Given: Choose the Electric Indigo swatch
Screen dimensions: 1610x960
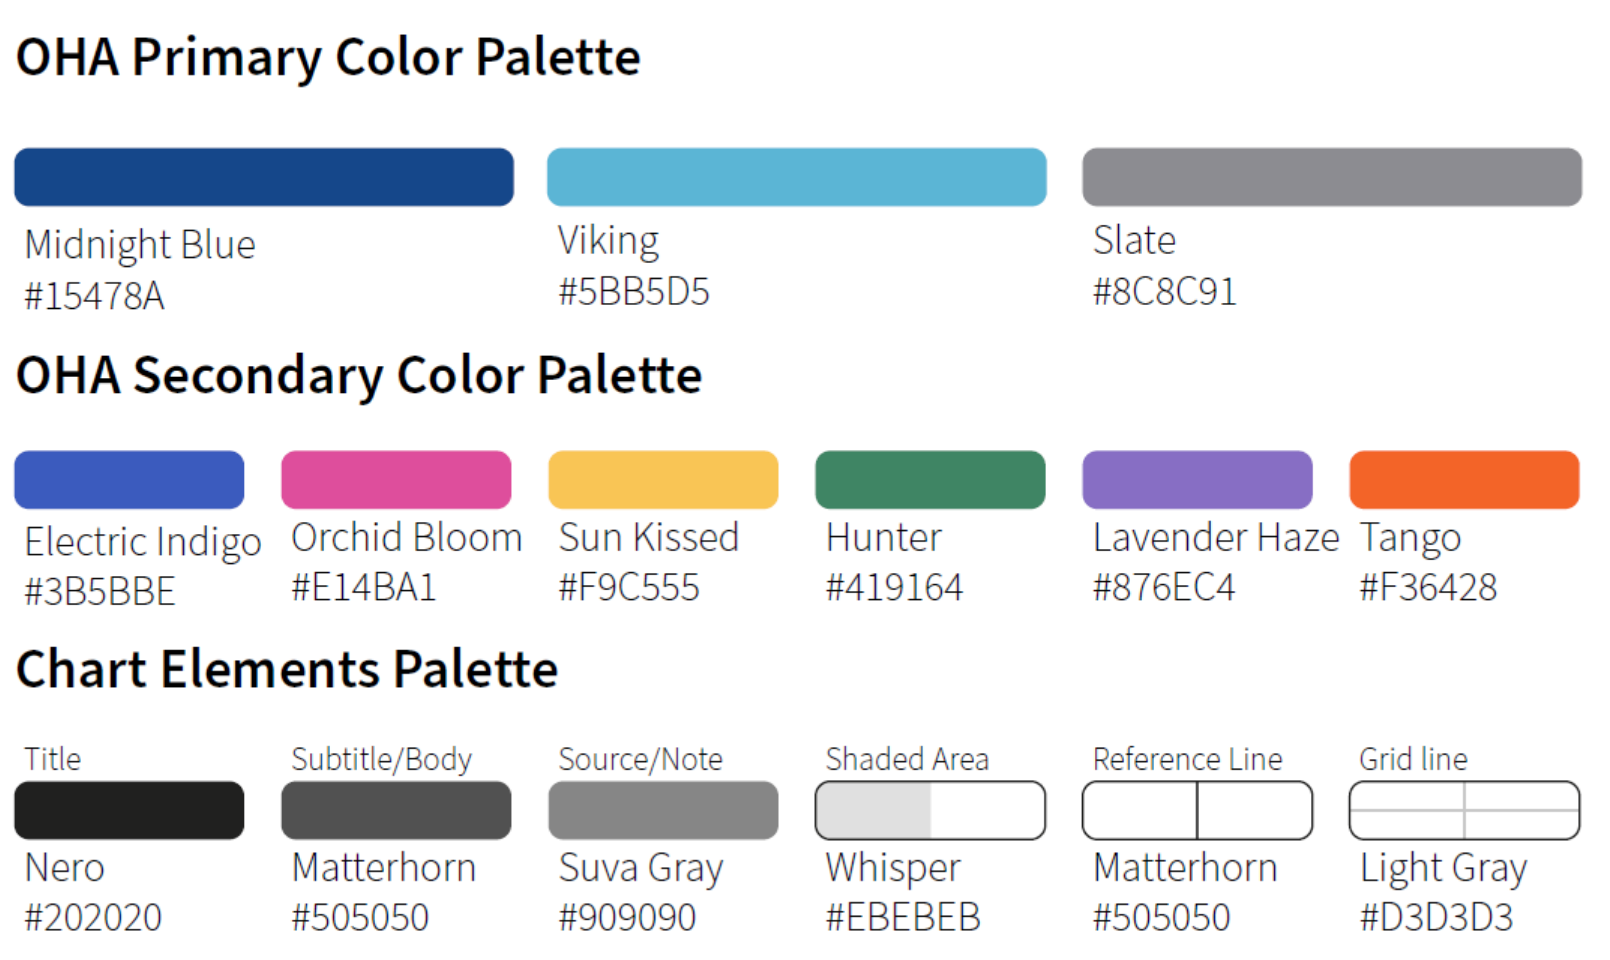Looking at the screenshot, I should [x=129, y=480].
